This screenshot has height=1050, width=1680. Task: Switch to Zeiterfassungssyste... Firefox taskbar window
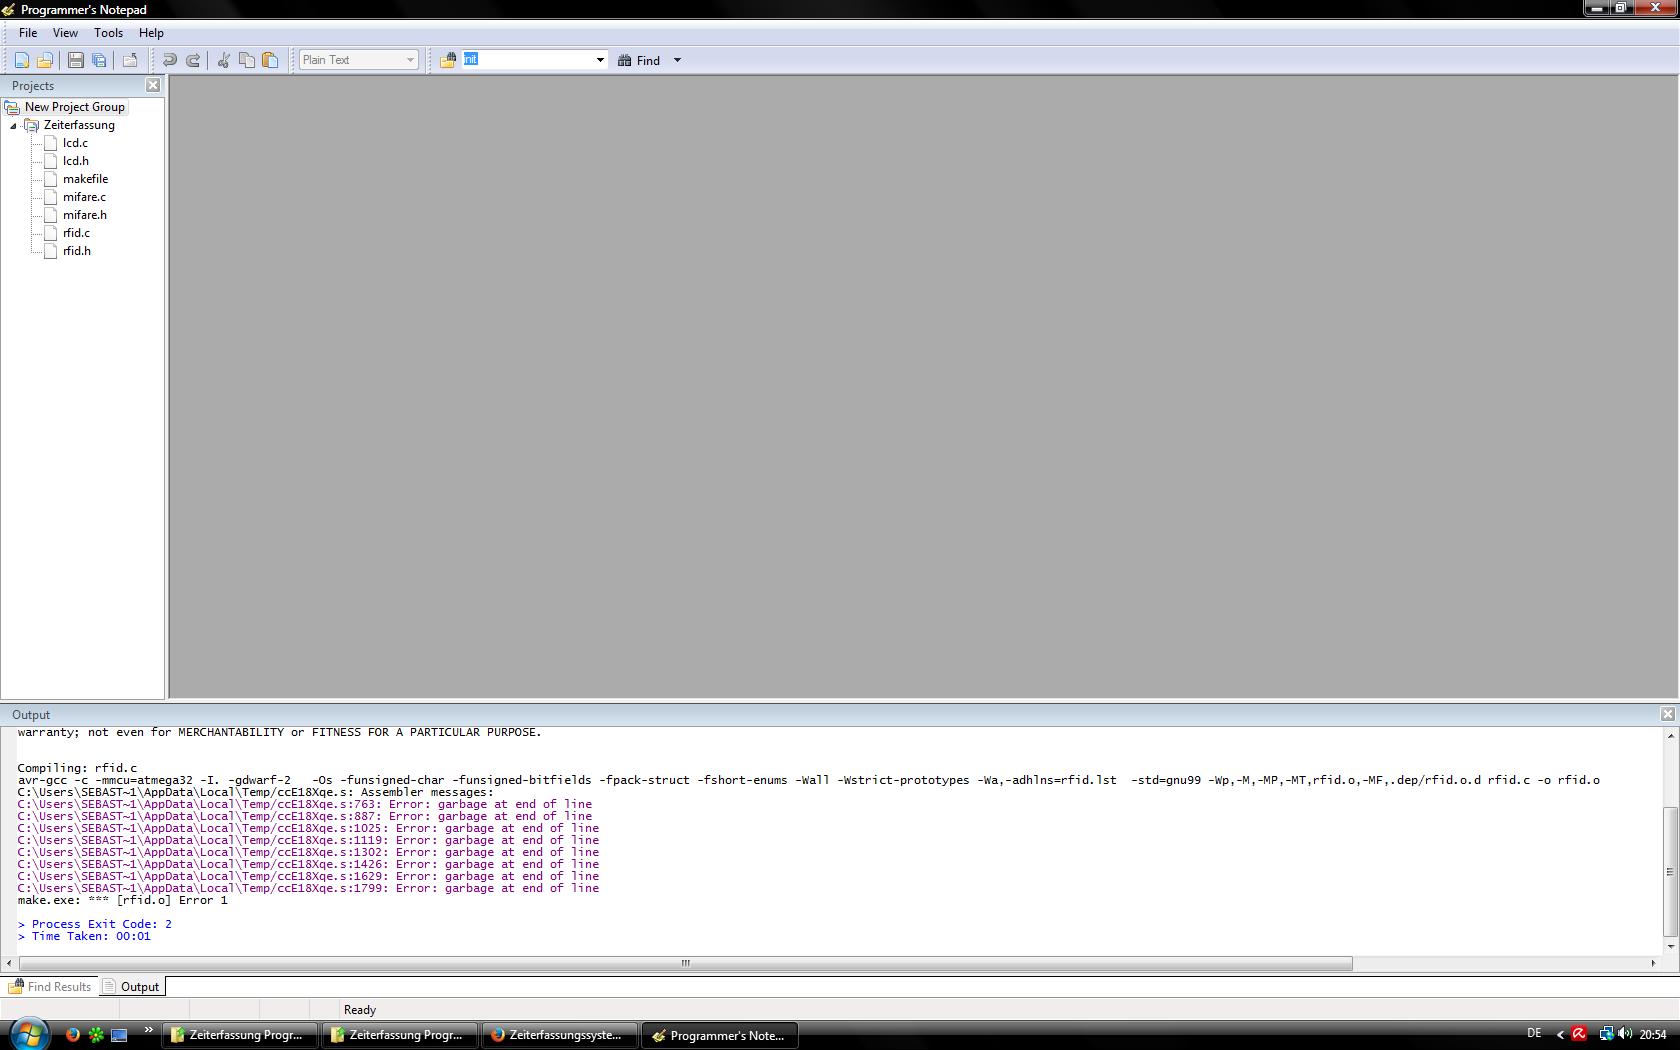pos(559,1035)
